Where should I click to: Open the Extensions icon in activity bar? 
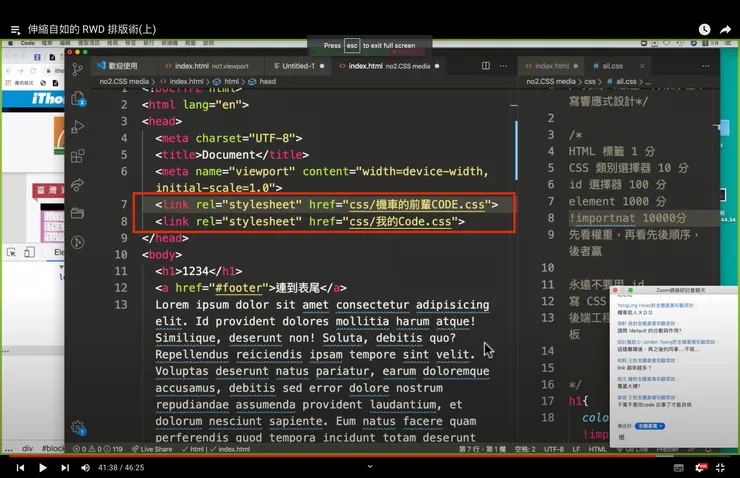[77, 156]
